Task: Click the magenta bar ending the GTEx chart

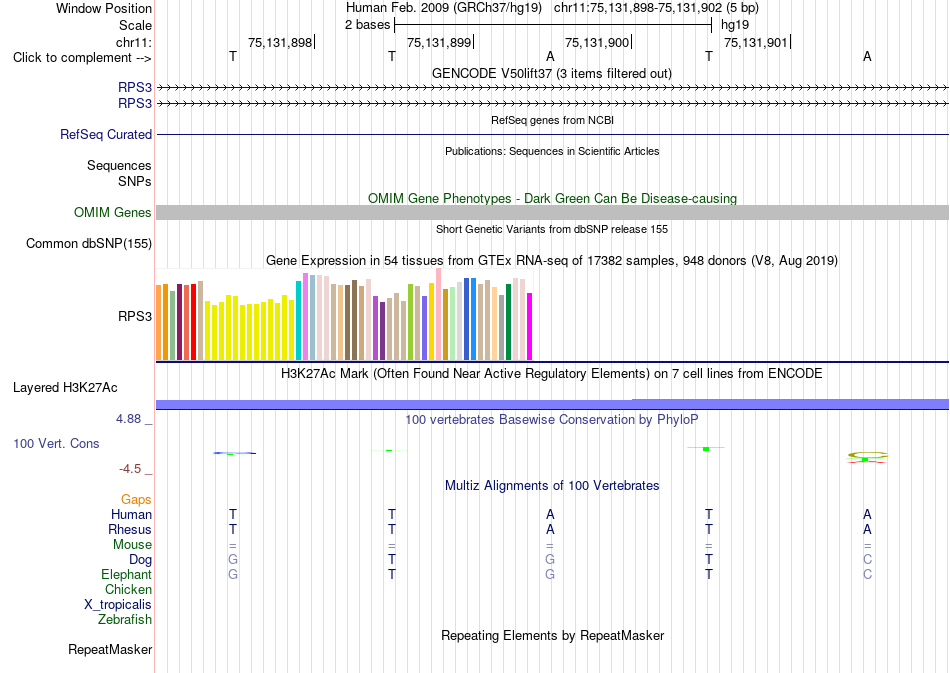Action: (530, 327)
